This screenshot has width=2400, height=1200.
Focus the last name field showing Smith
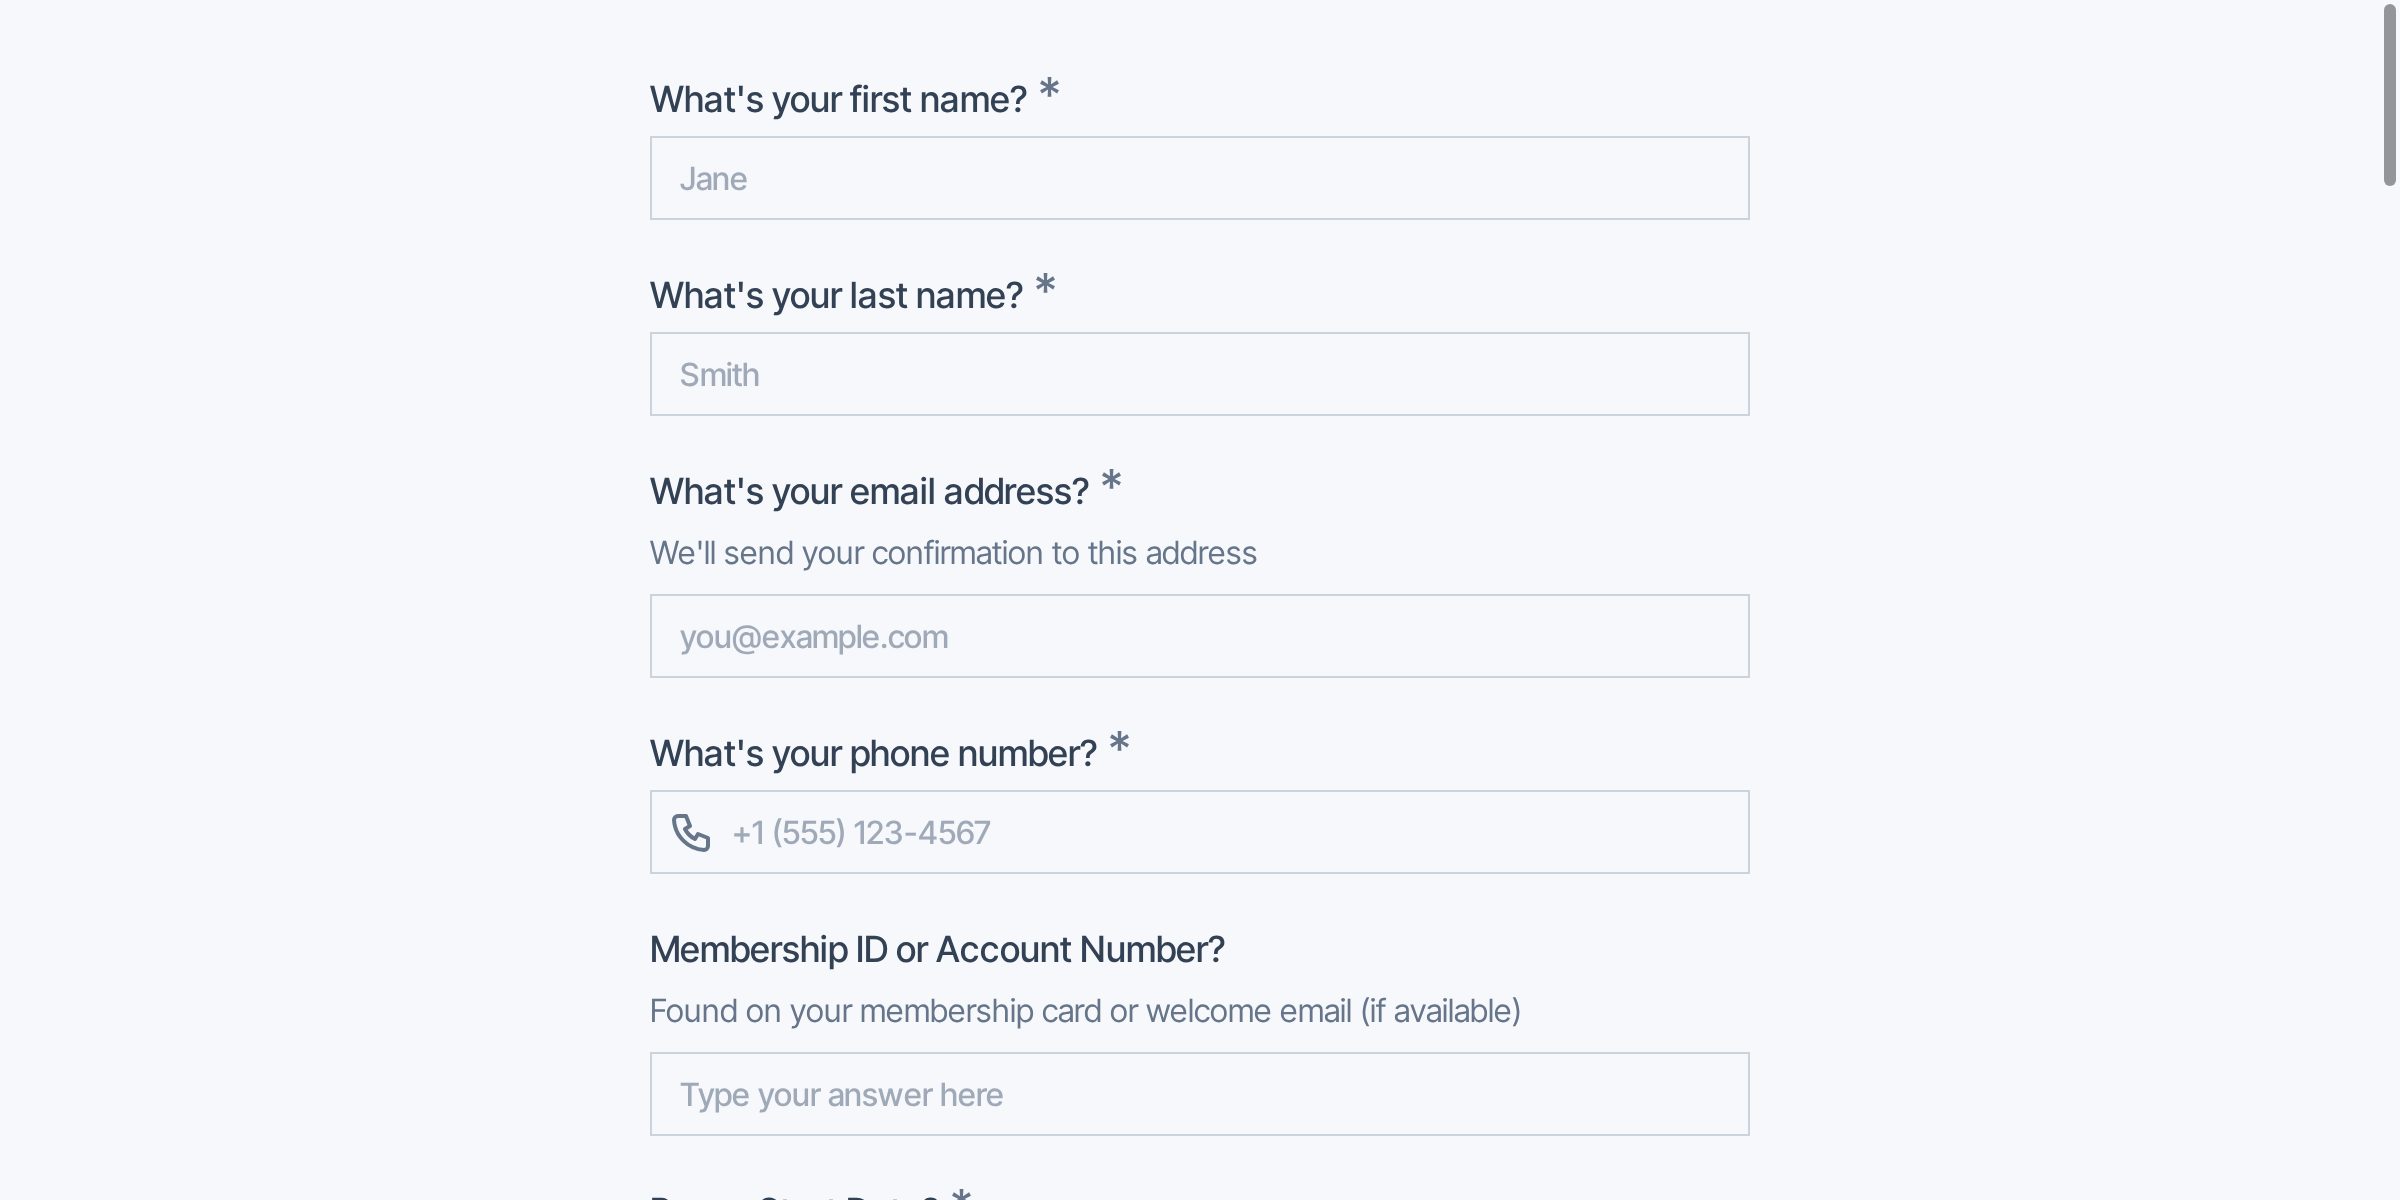(1199, 374)
